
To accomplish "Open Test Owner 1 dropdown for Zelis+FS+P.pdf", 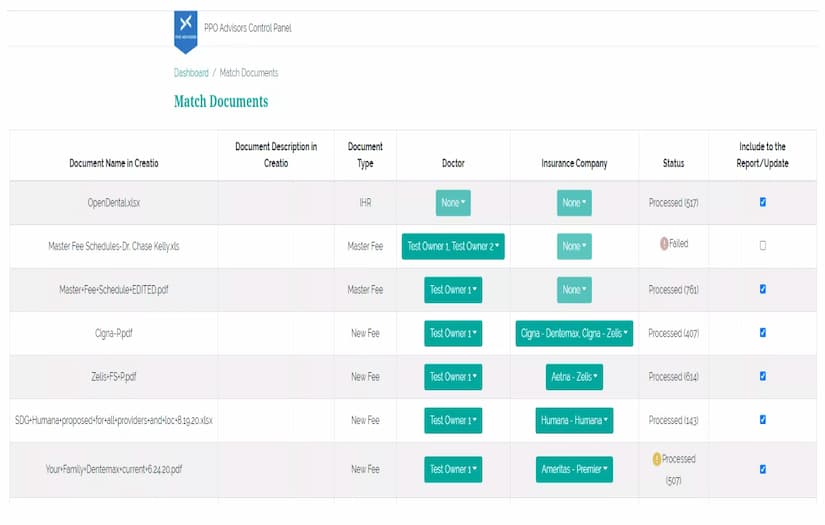I will coord(453,377).
